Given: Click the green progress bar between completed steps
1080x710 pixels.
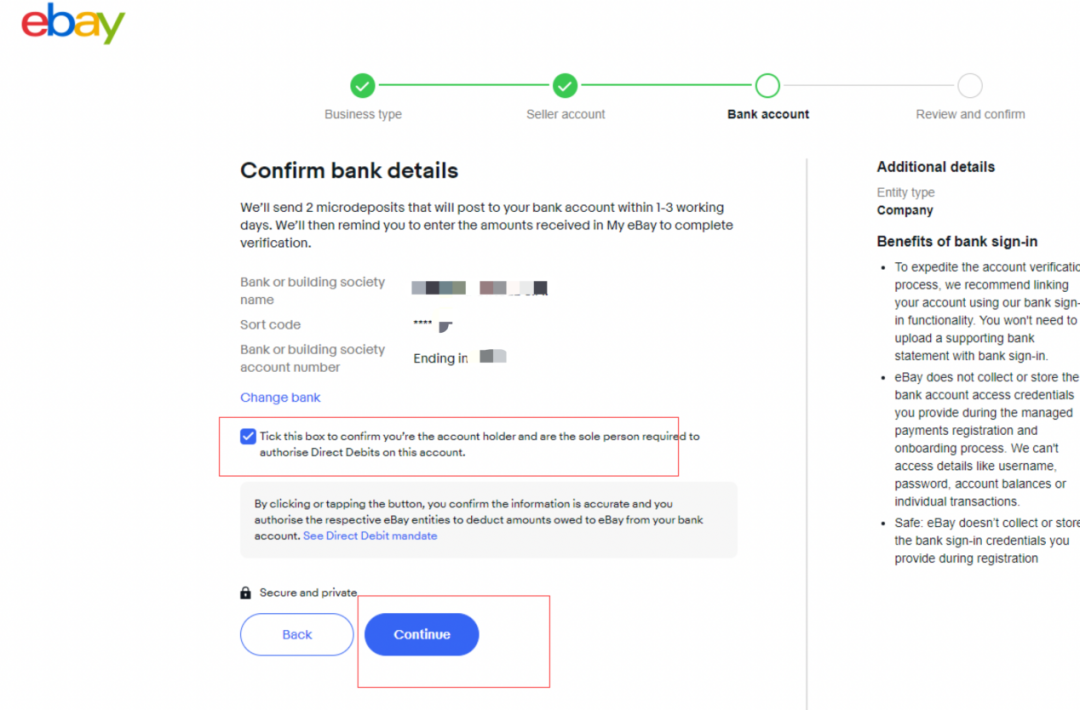Looking at the screenshot, I should 465,86.
